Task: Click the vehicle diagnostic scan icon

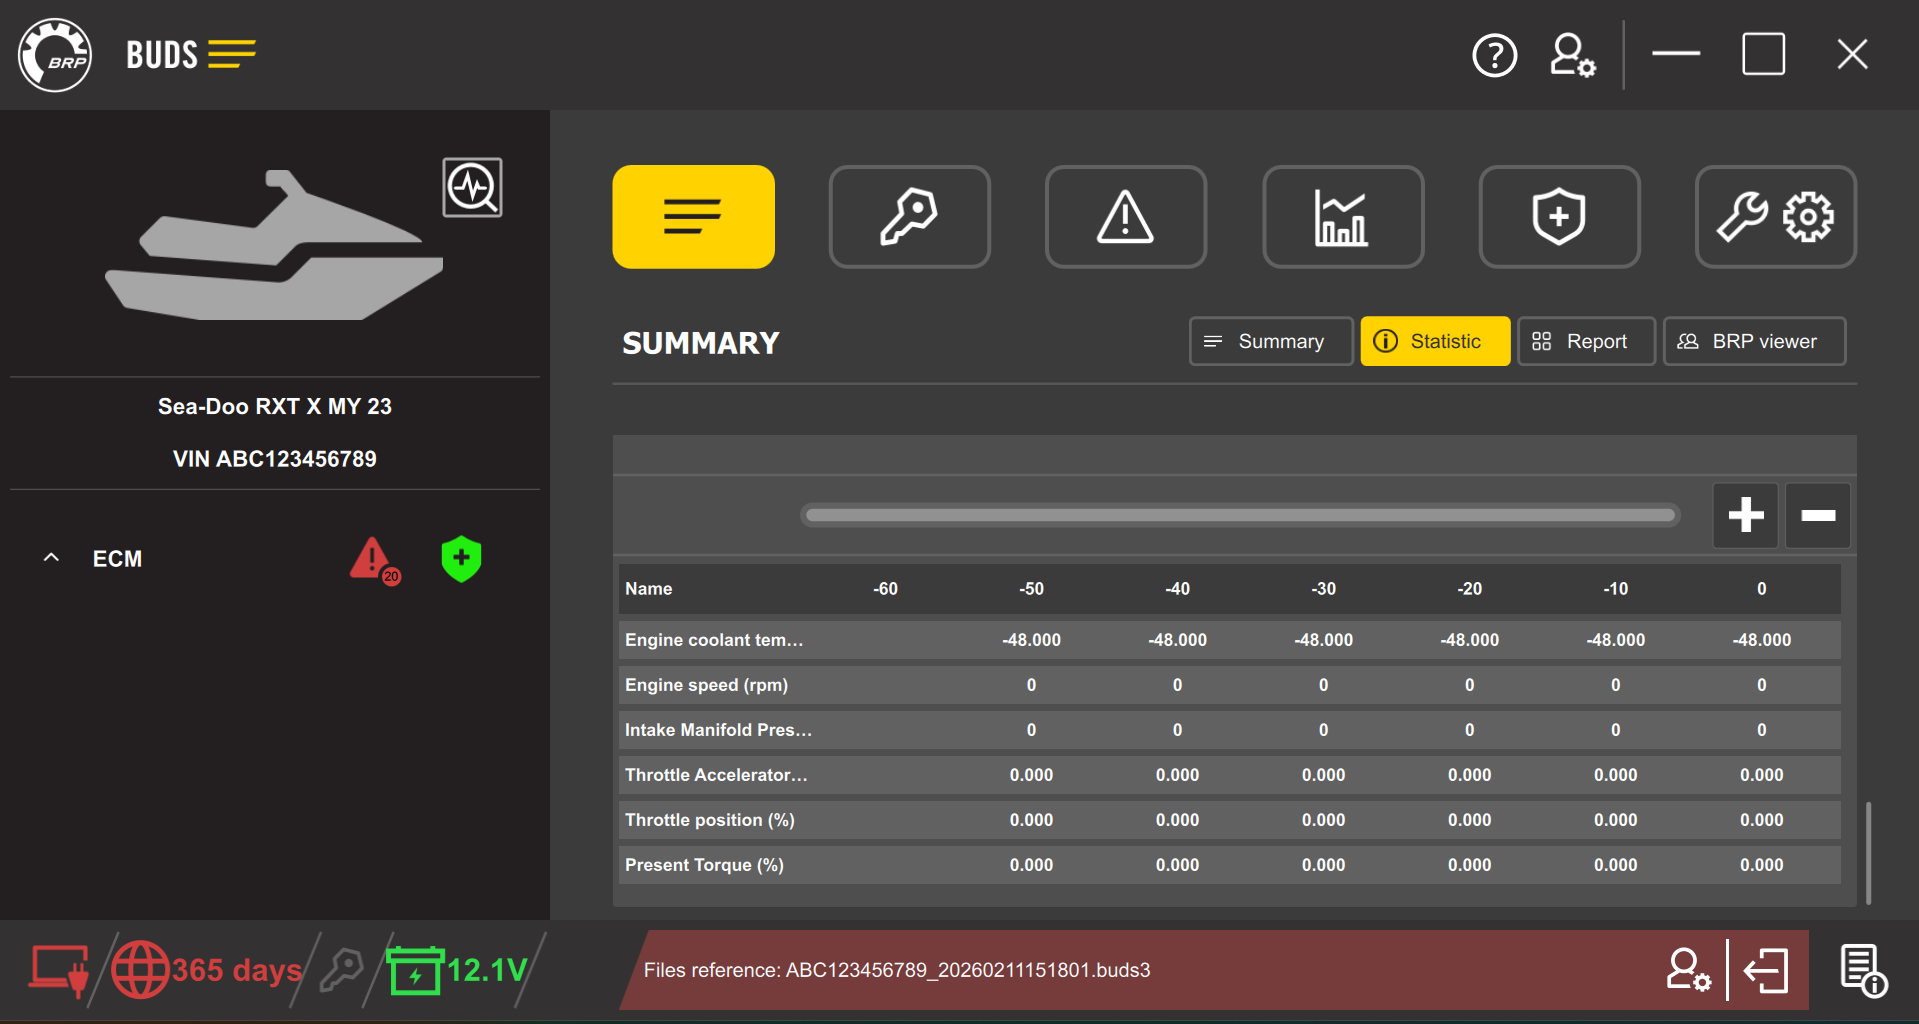Action: (x=472, y=187)
